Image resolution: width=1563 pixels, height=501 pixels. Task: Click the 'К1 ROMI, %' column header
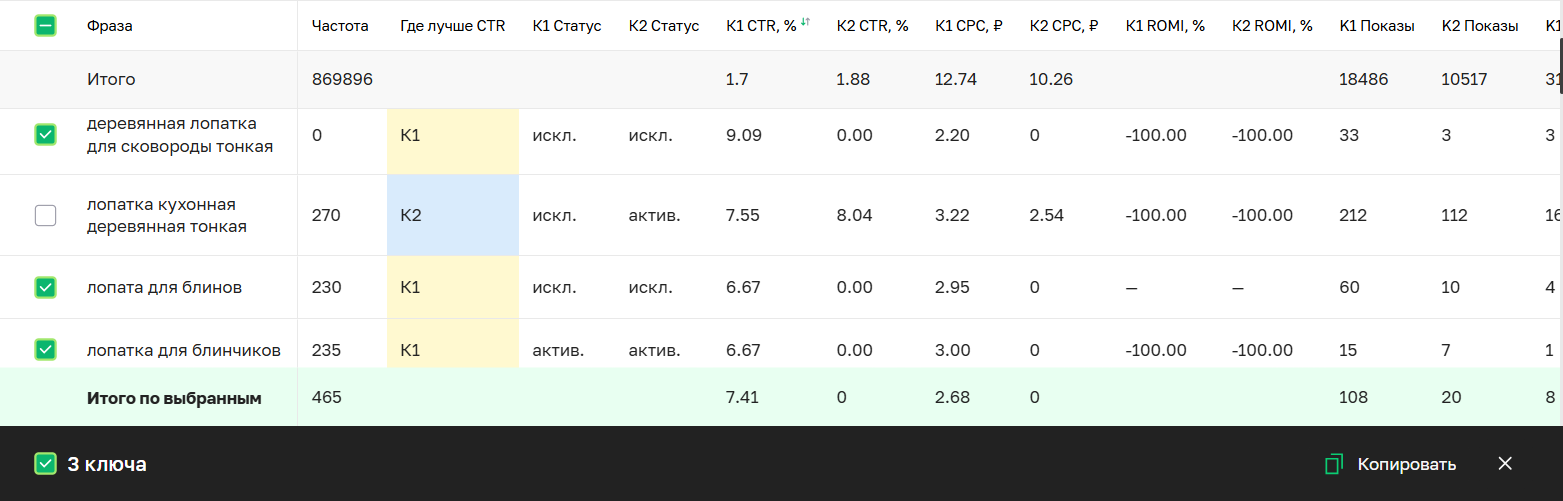(x=1165, y=26)
